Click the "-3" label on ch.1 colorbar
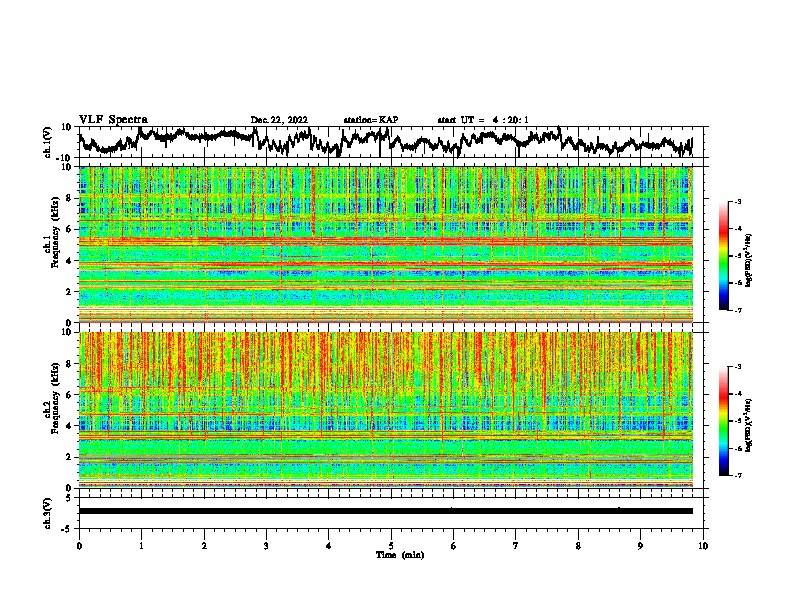 [738, 202]
